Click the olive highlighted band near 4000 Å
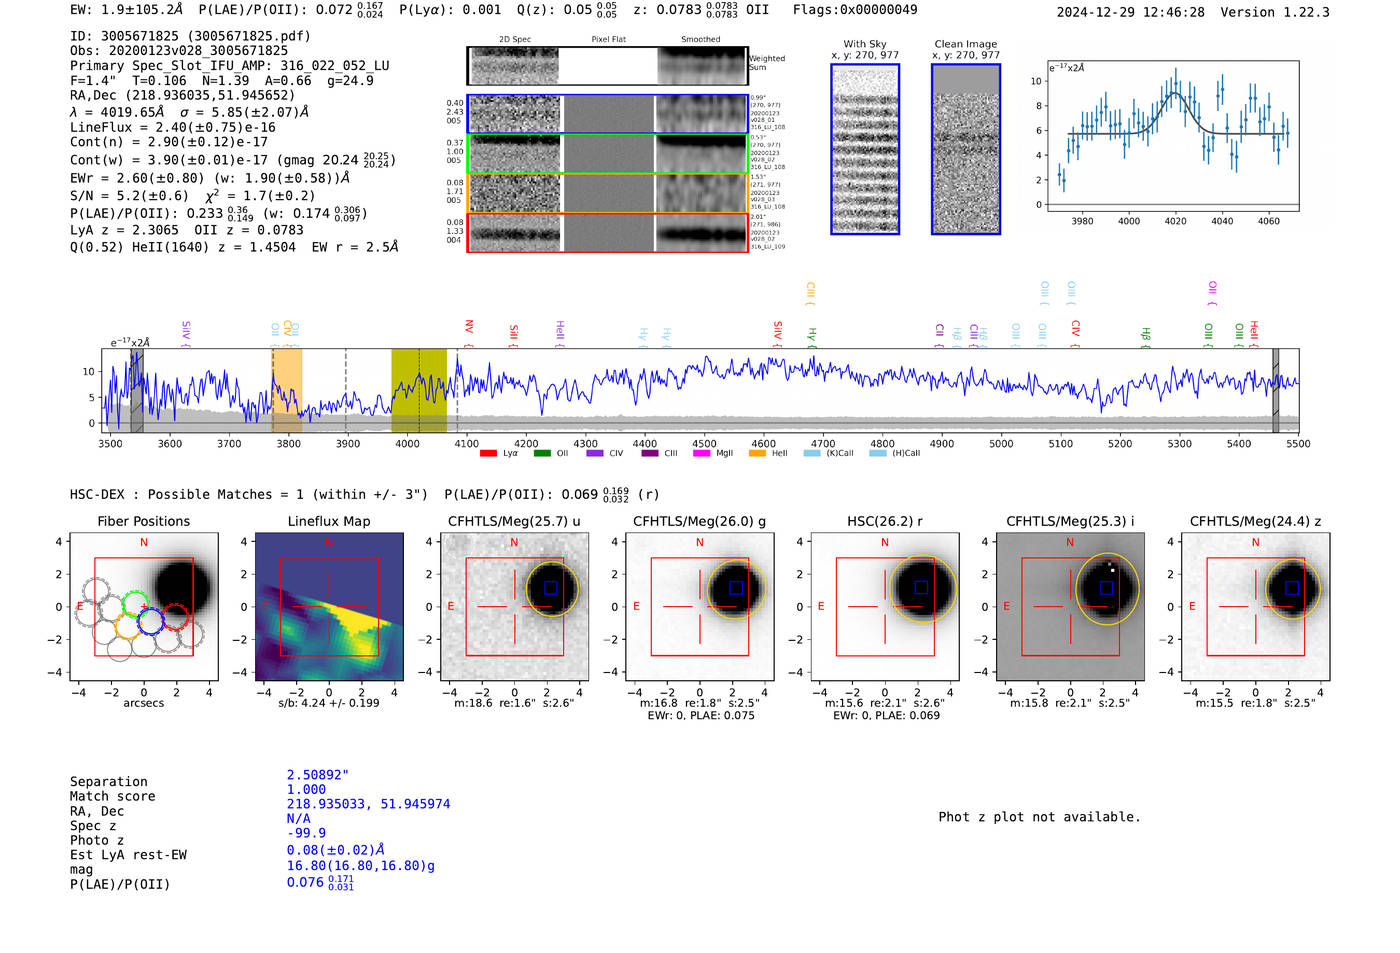 pyautogui.click(x=419, y=390)
